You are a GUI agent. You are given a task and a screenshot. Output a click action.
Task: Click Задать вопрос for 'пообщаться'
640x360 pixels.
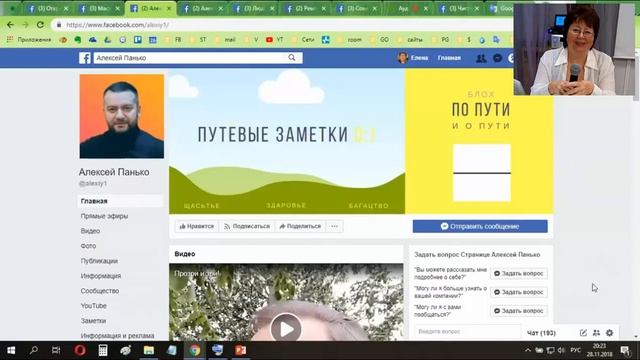519,311
